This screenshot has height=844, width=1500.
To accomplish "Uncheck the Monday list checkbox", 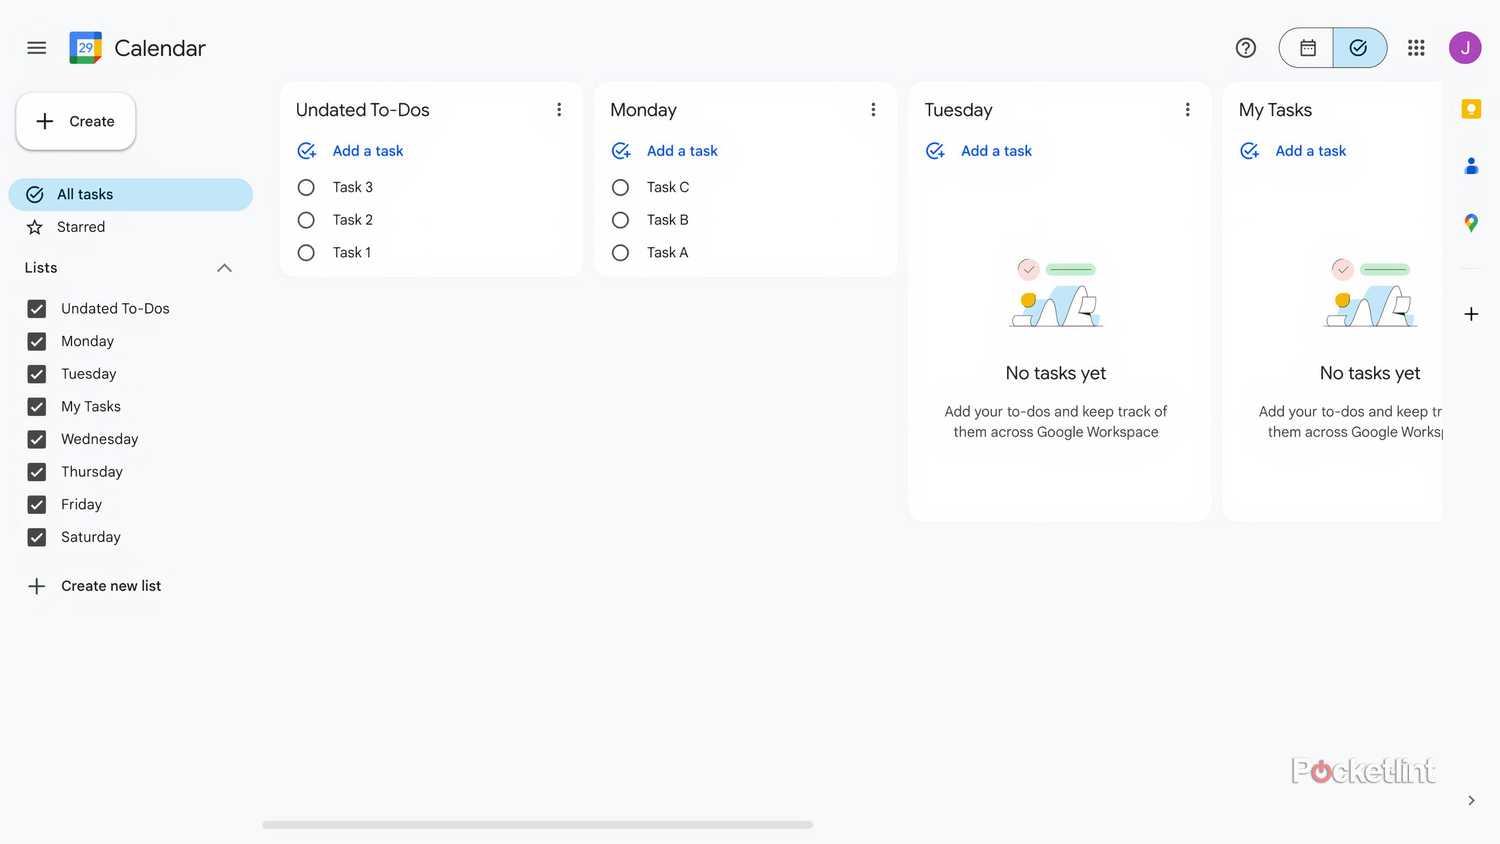I will 37,341.
